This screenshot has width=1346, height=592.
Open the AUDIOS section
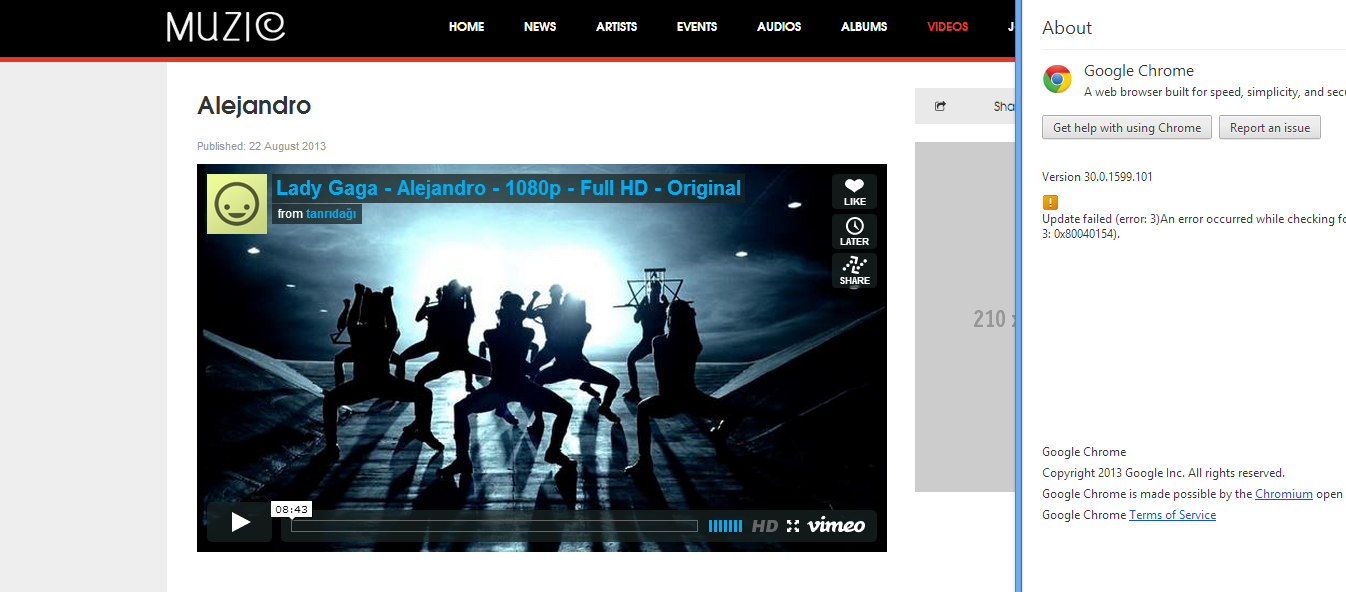coord(779,27)
